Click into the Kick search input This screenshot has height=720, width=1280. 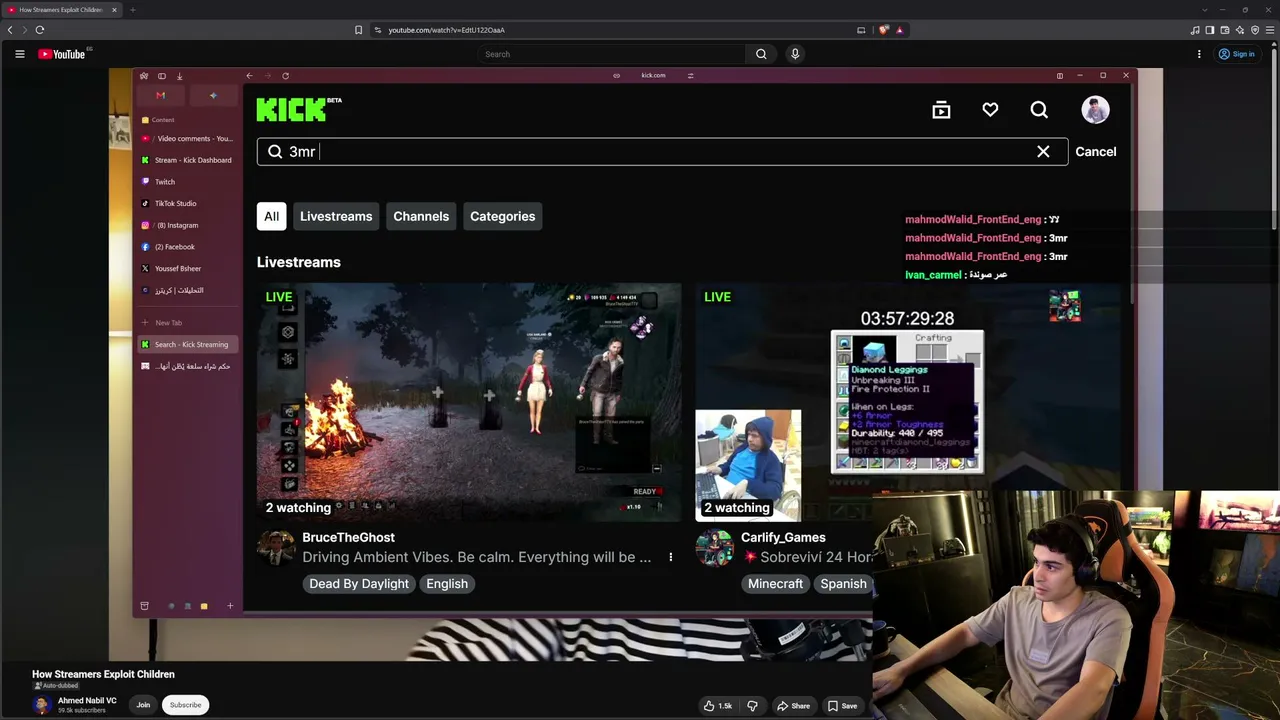pyautogui.click(x=662, y=152)
